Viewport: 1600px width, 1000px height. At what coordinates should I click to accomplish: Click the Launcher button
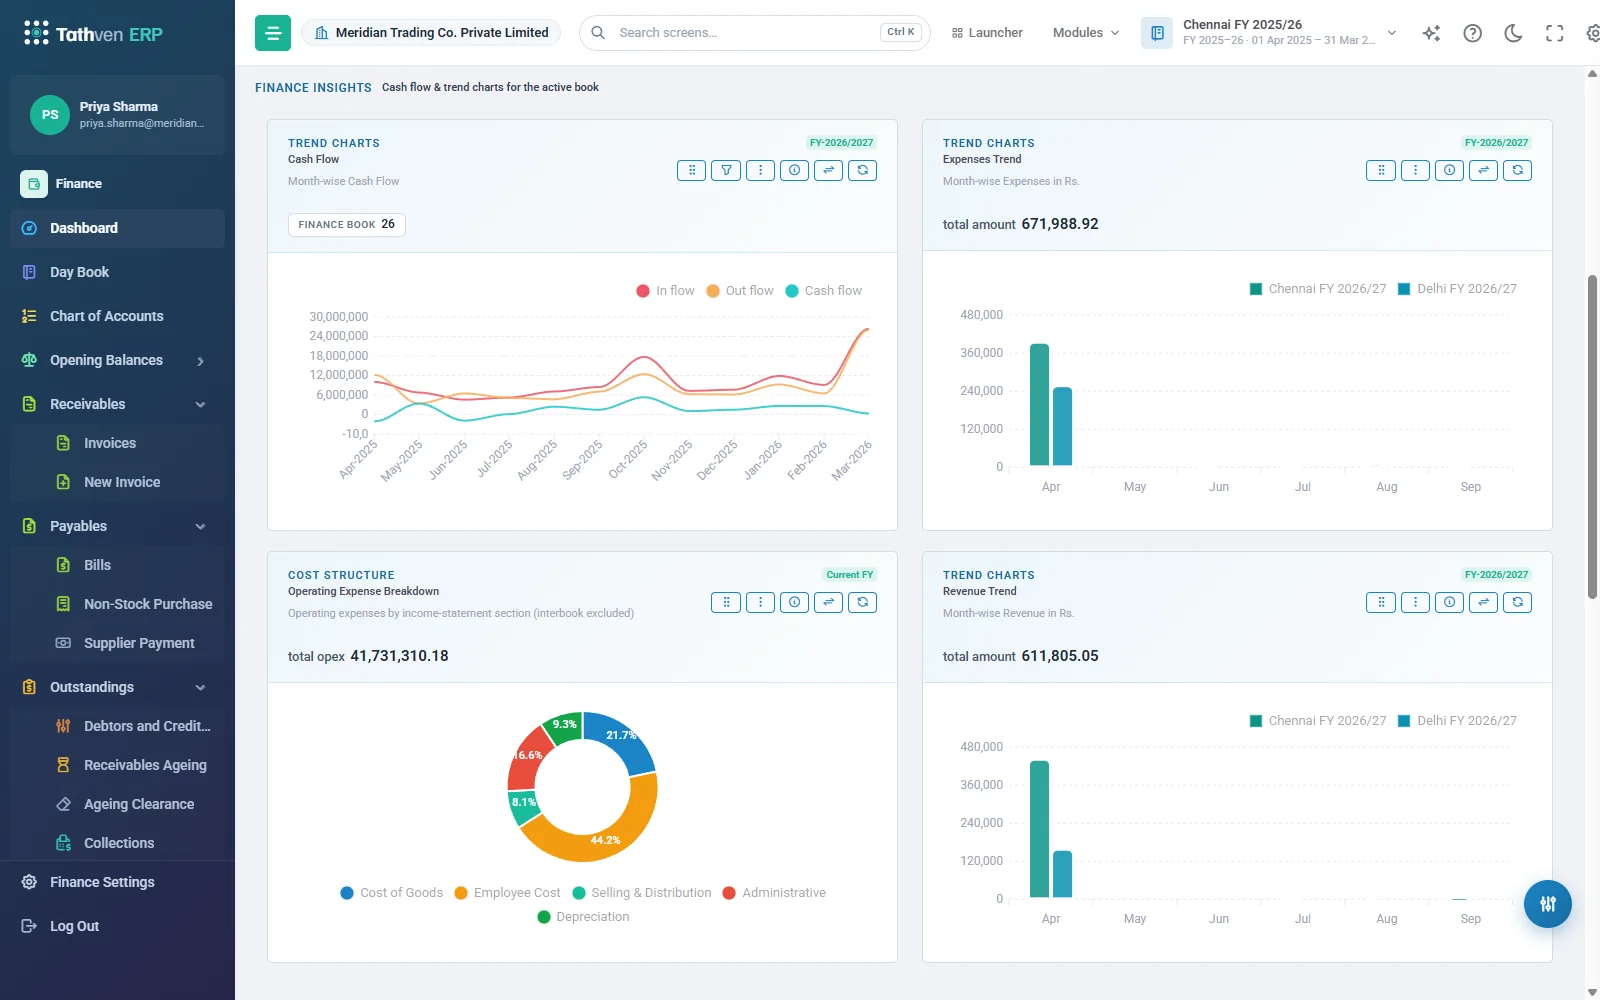click(x=987, y=33)
